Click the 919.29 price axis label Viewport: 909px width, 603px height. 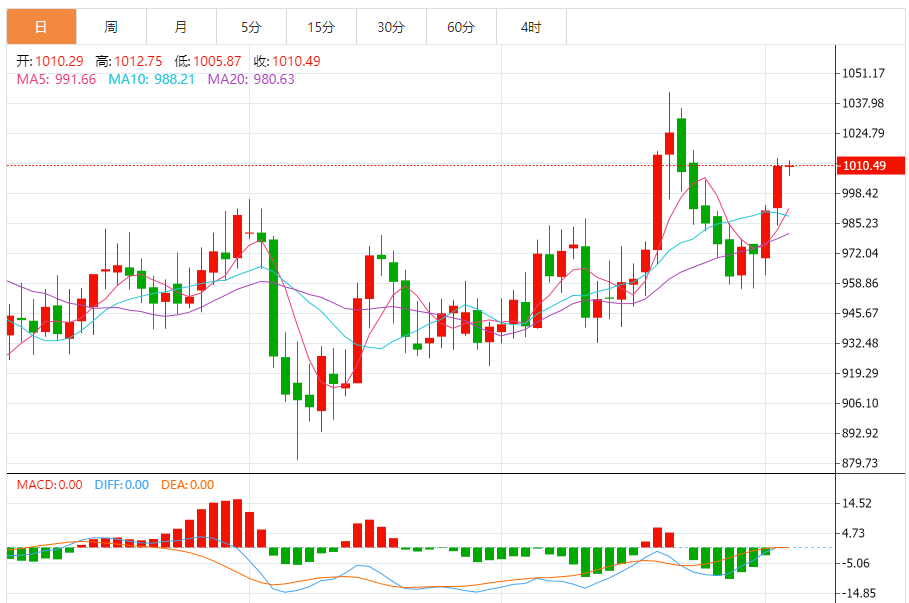coord(860,373)
